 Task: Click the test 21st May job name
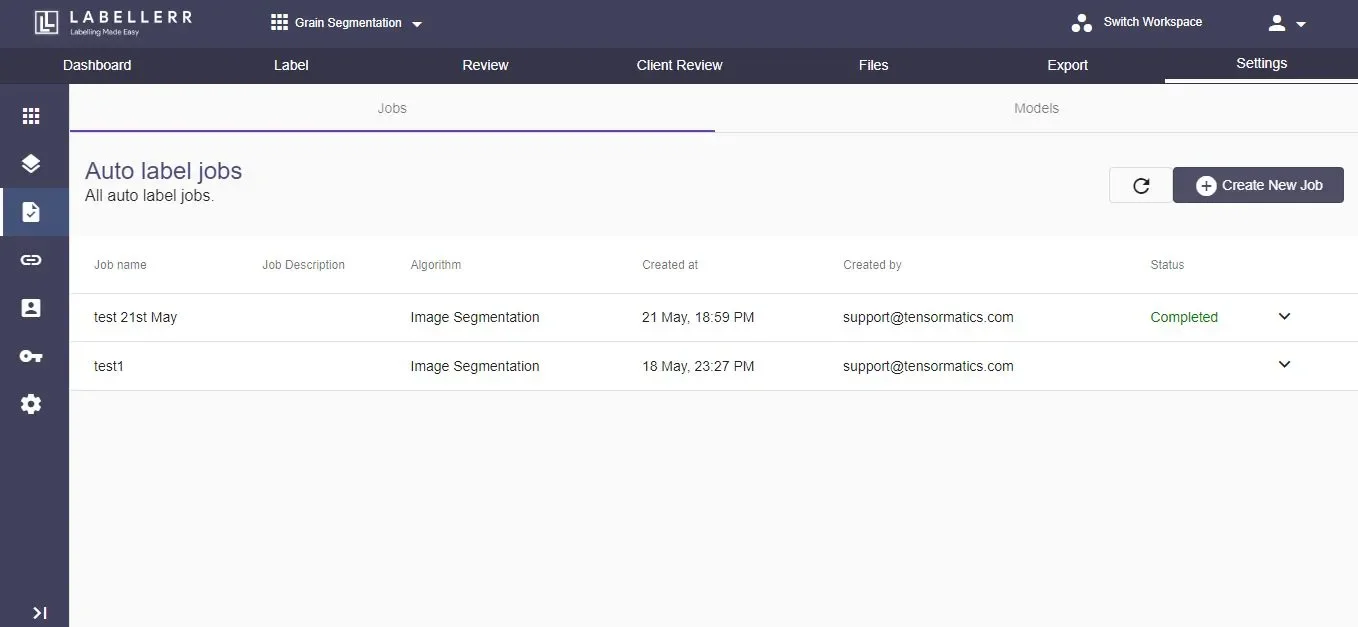[135, 317]
